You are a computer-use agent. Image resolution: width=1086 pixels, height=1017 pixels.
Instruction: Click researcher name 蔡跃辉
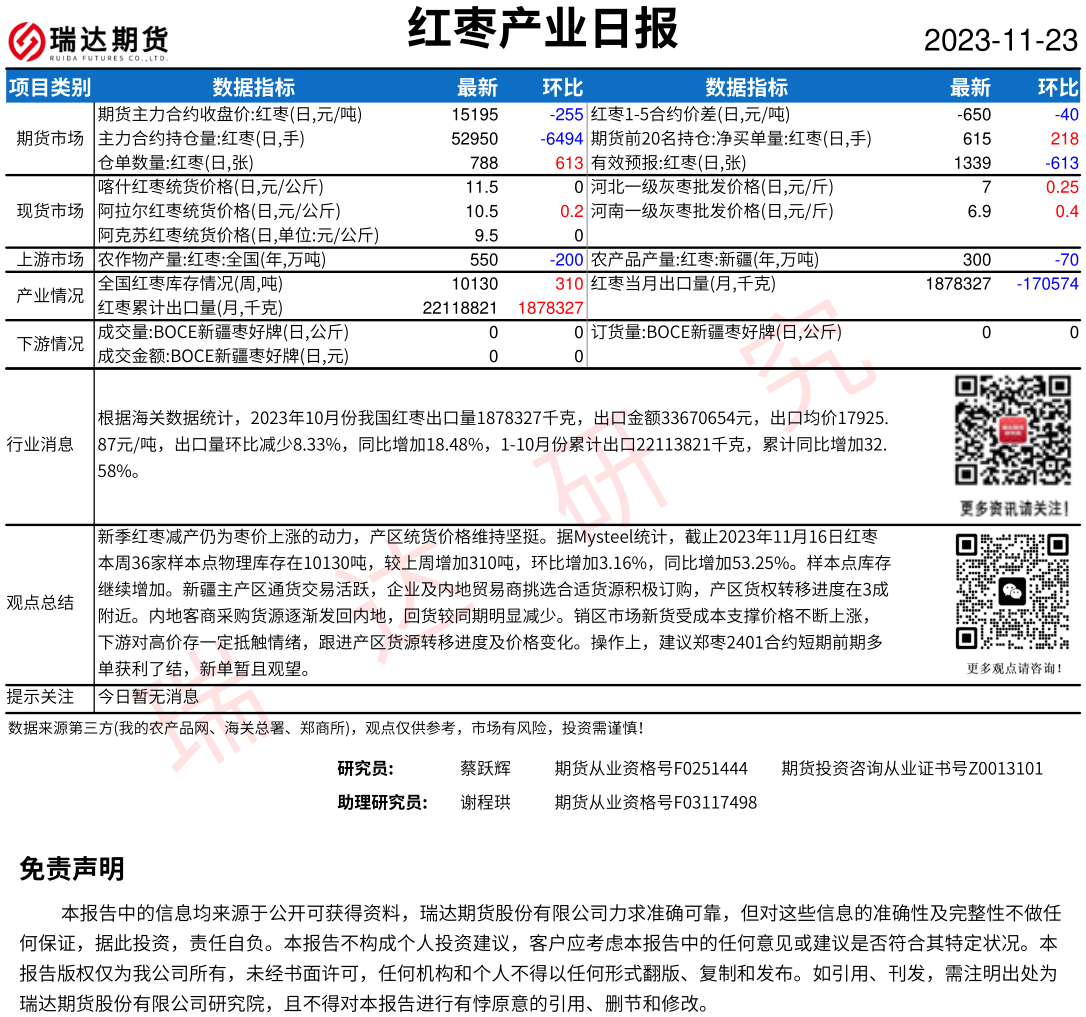(485, 769)
